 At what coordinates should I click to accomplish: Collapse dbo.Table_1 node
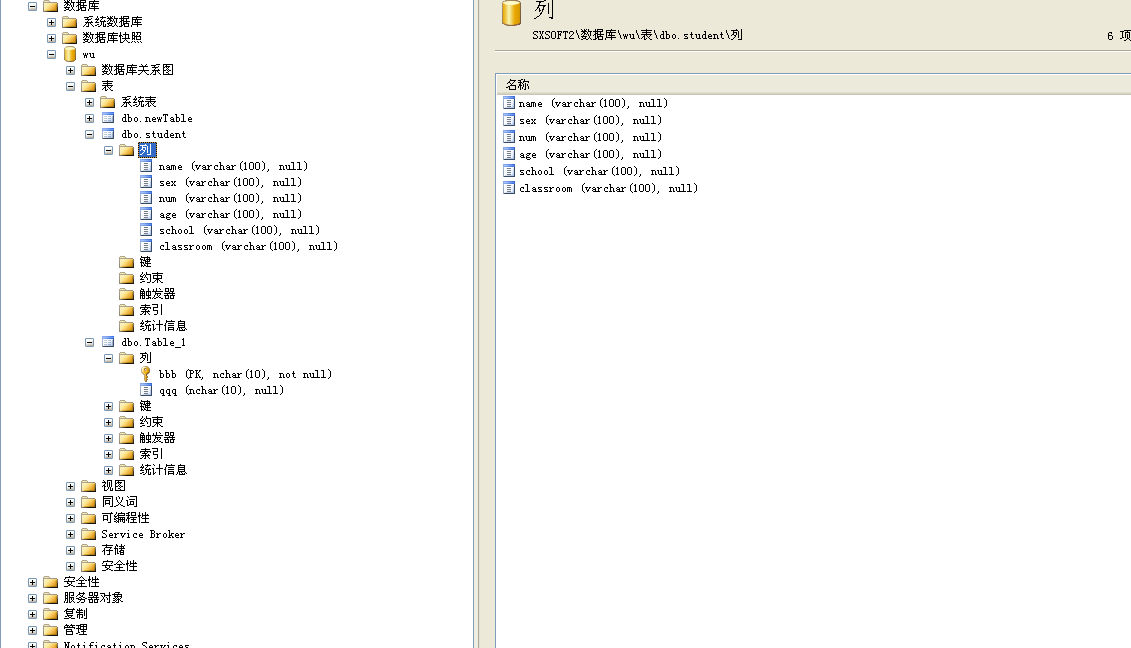pos(89,342)
